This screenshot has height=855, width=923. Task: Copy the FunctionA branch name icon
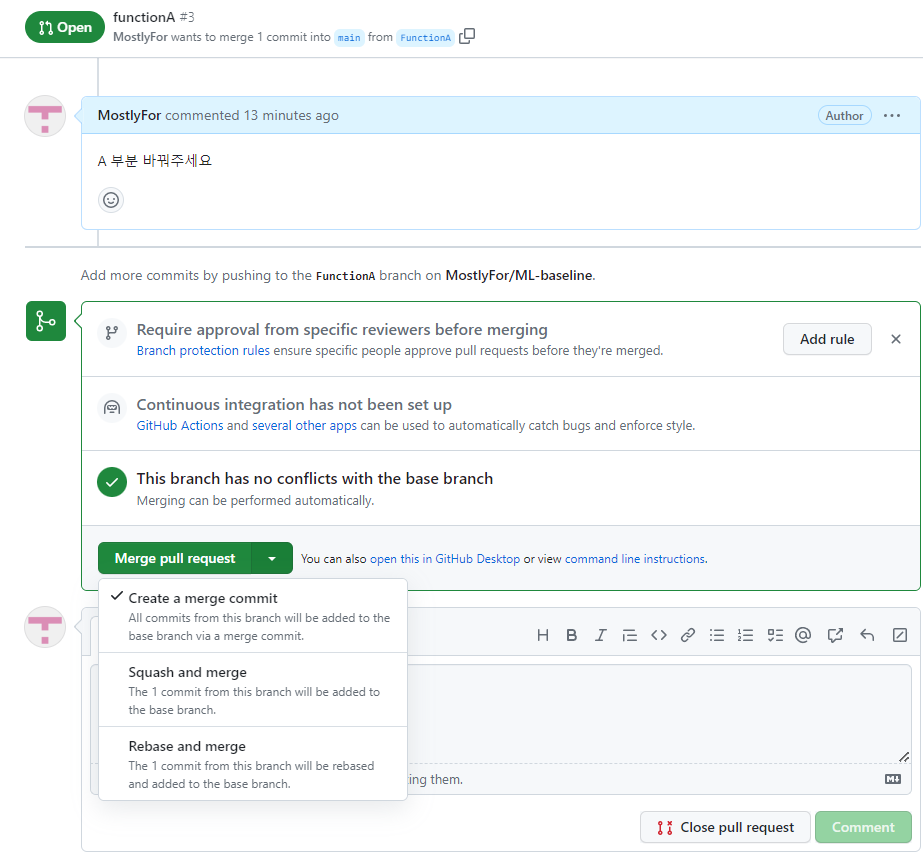point(467,37)
